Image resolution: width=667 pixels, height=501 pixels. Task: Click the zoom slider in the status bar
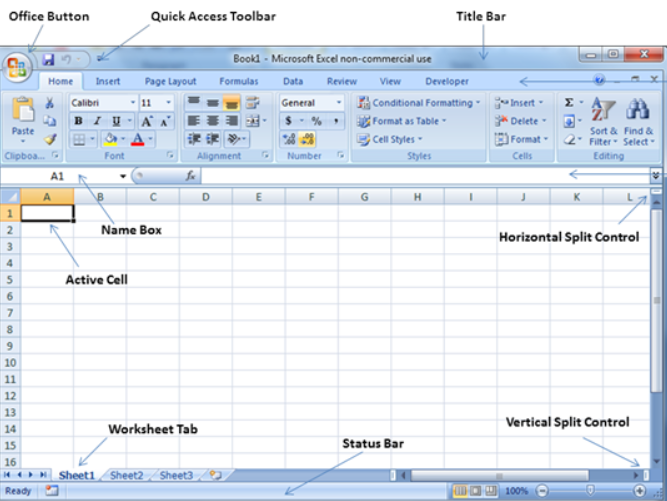pos(590,491)
